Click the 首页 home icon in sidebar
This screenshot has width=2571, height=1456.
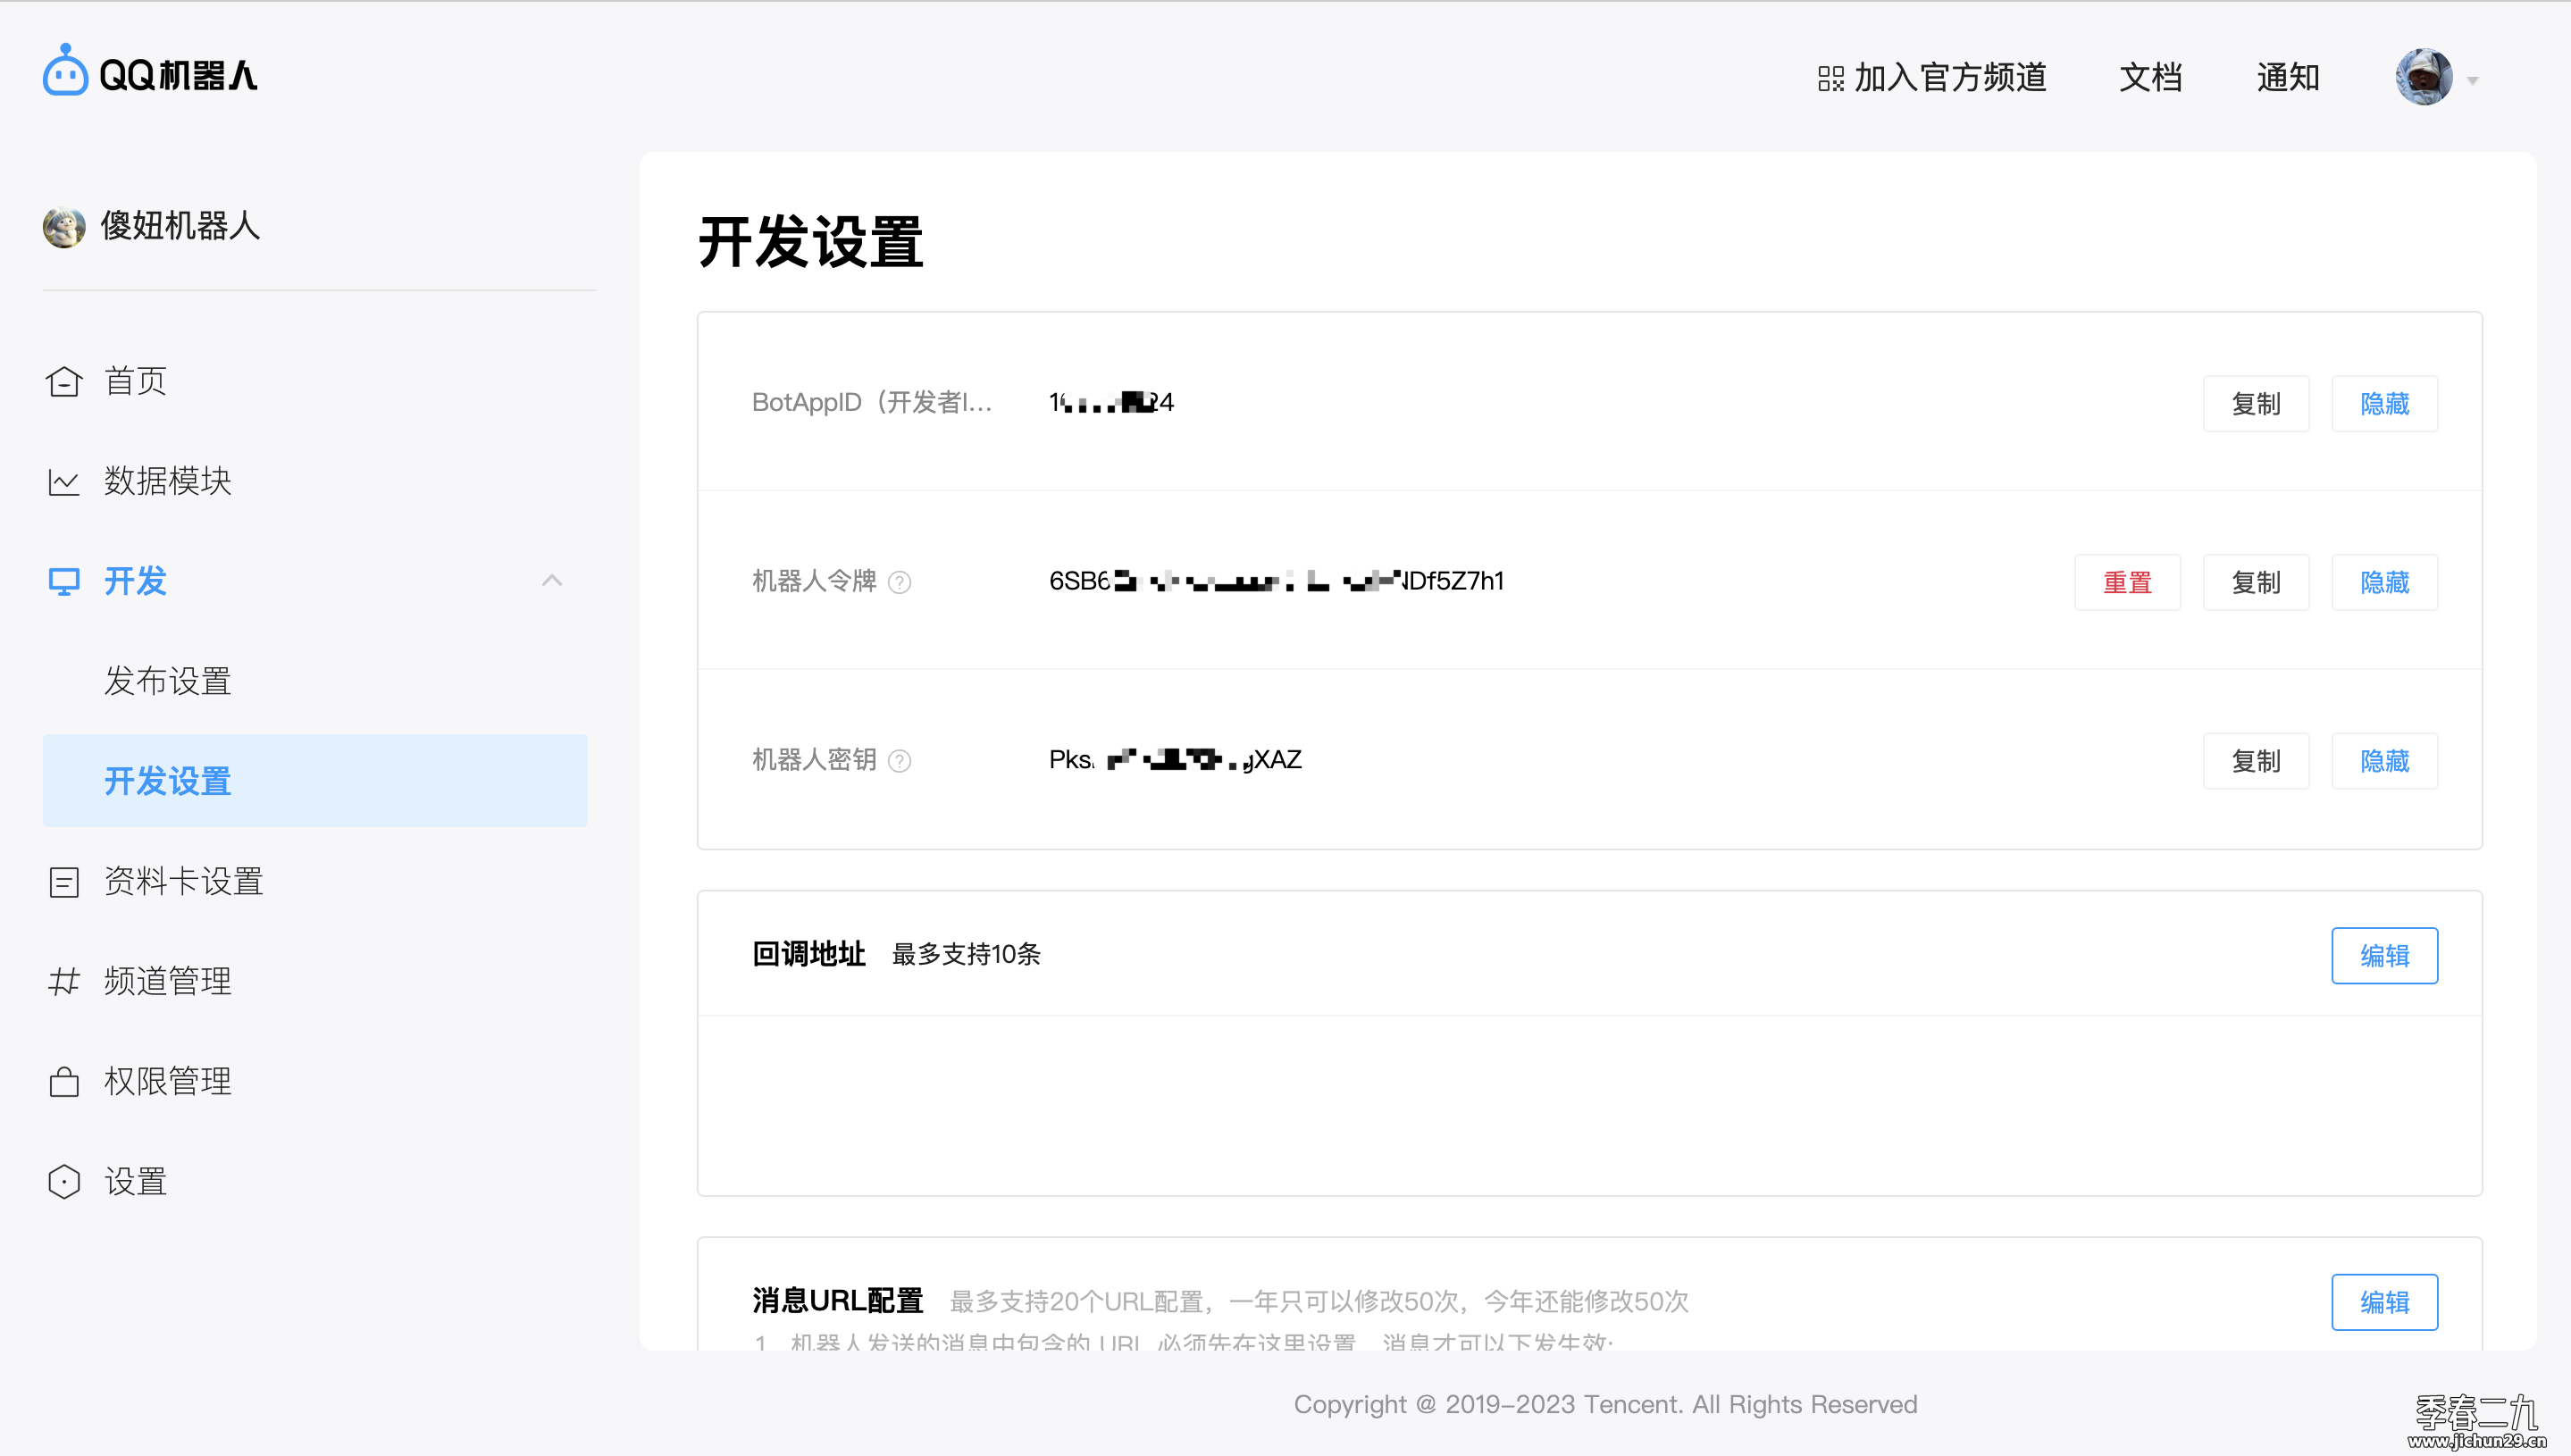tap(63, 381)
